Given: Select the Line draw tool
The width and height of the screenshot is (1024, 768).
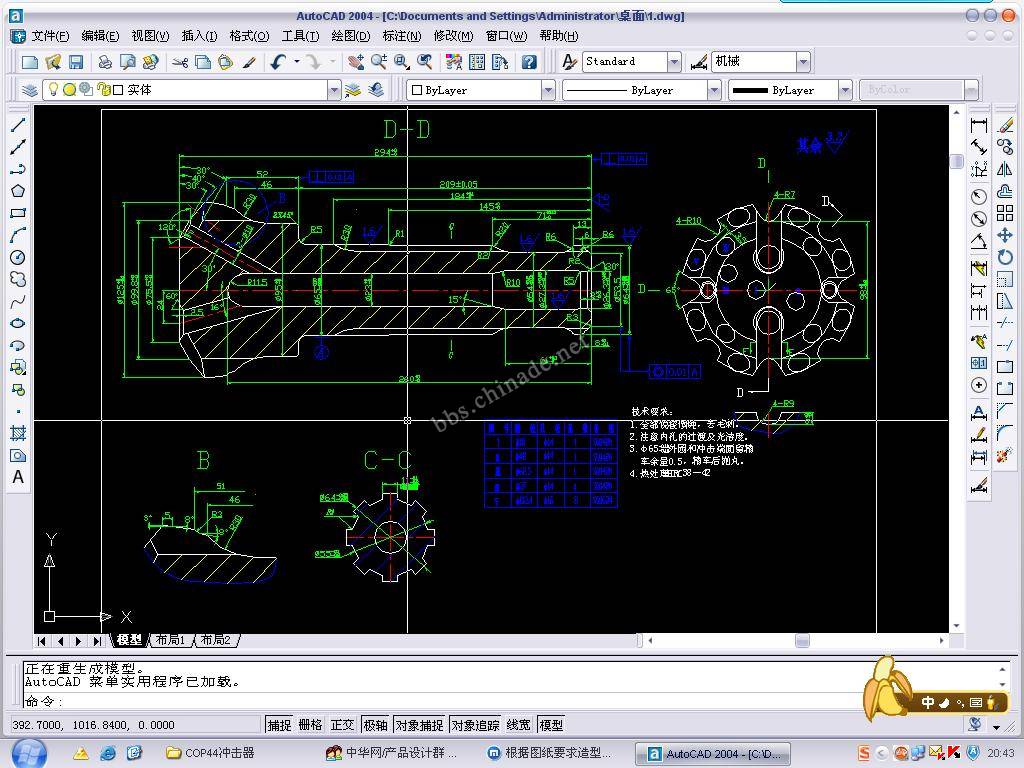Looking at the screenshot, I should (x=18, y=125).
